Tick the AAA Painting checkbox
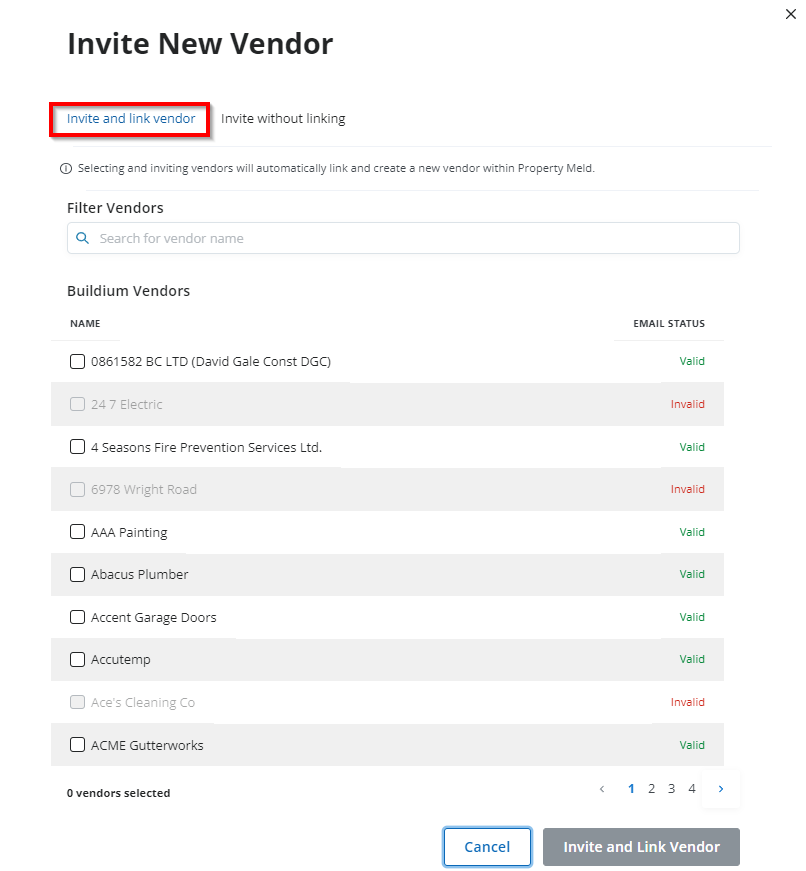Viewport: 806px width, 871px height. pyautogui.click(x=77, y=532)
